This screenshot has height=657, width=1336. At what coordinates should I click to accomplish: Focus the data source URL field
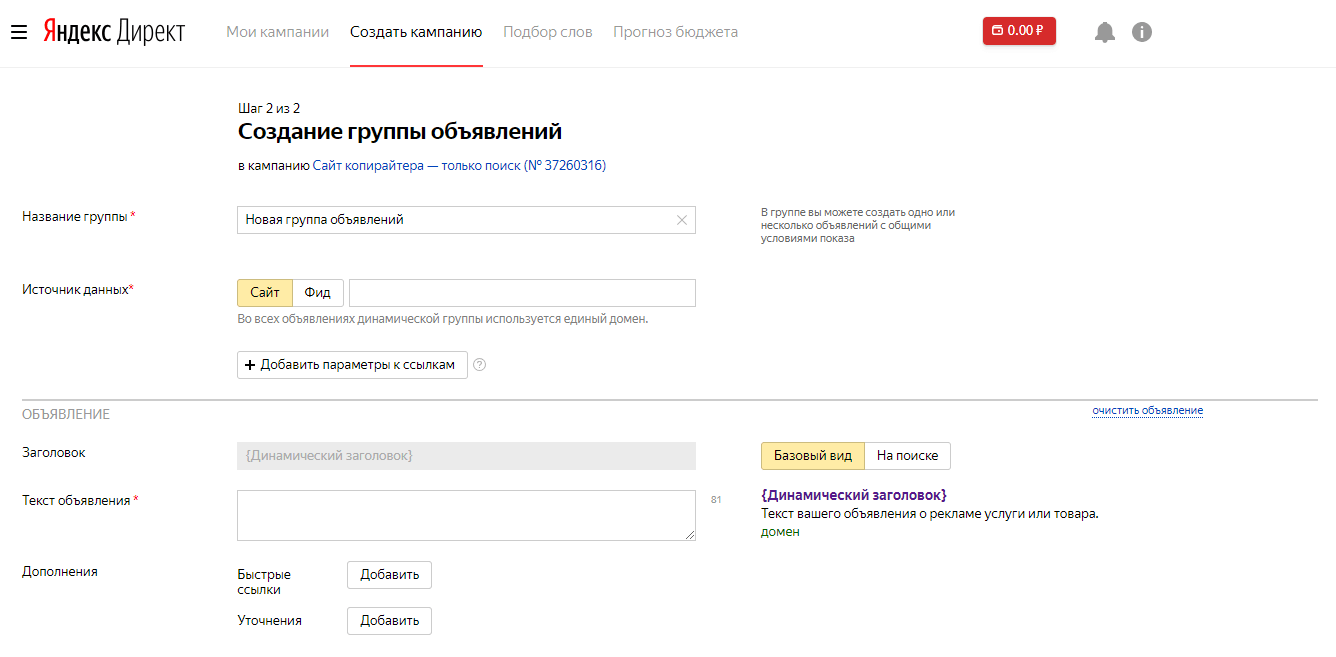pyautogui.click(x=522, y=292)
